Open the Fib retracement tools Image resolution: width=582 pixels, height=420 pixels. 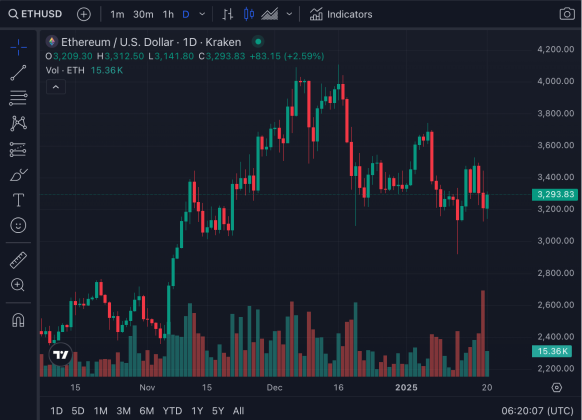pos(18,98)
